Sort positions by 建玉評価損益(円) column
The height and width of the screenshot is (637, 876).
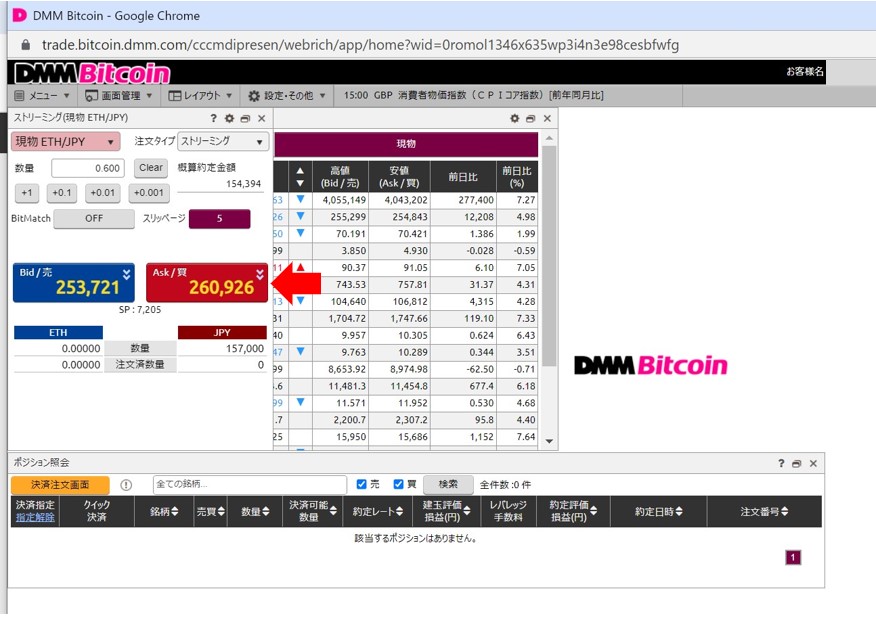[446, 511]
